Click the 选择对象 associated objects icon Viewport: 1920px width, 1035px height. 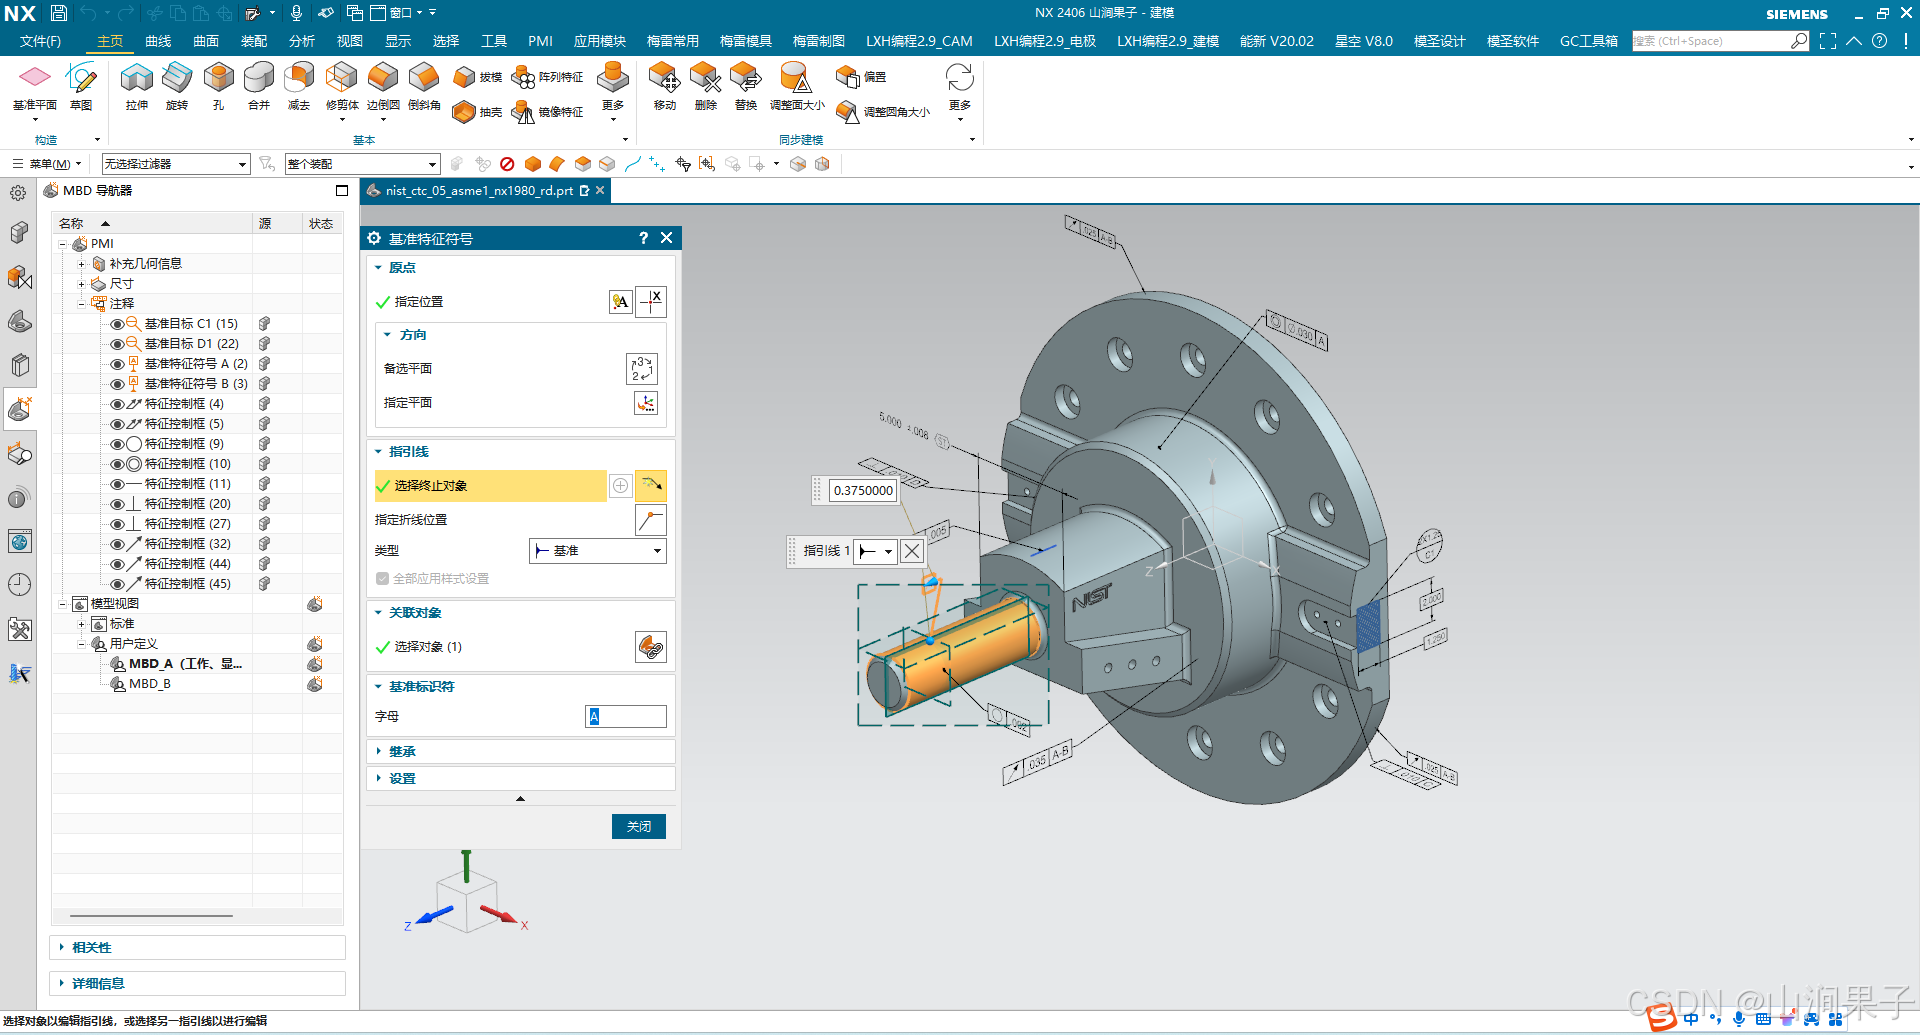click(x=651, y=647)
